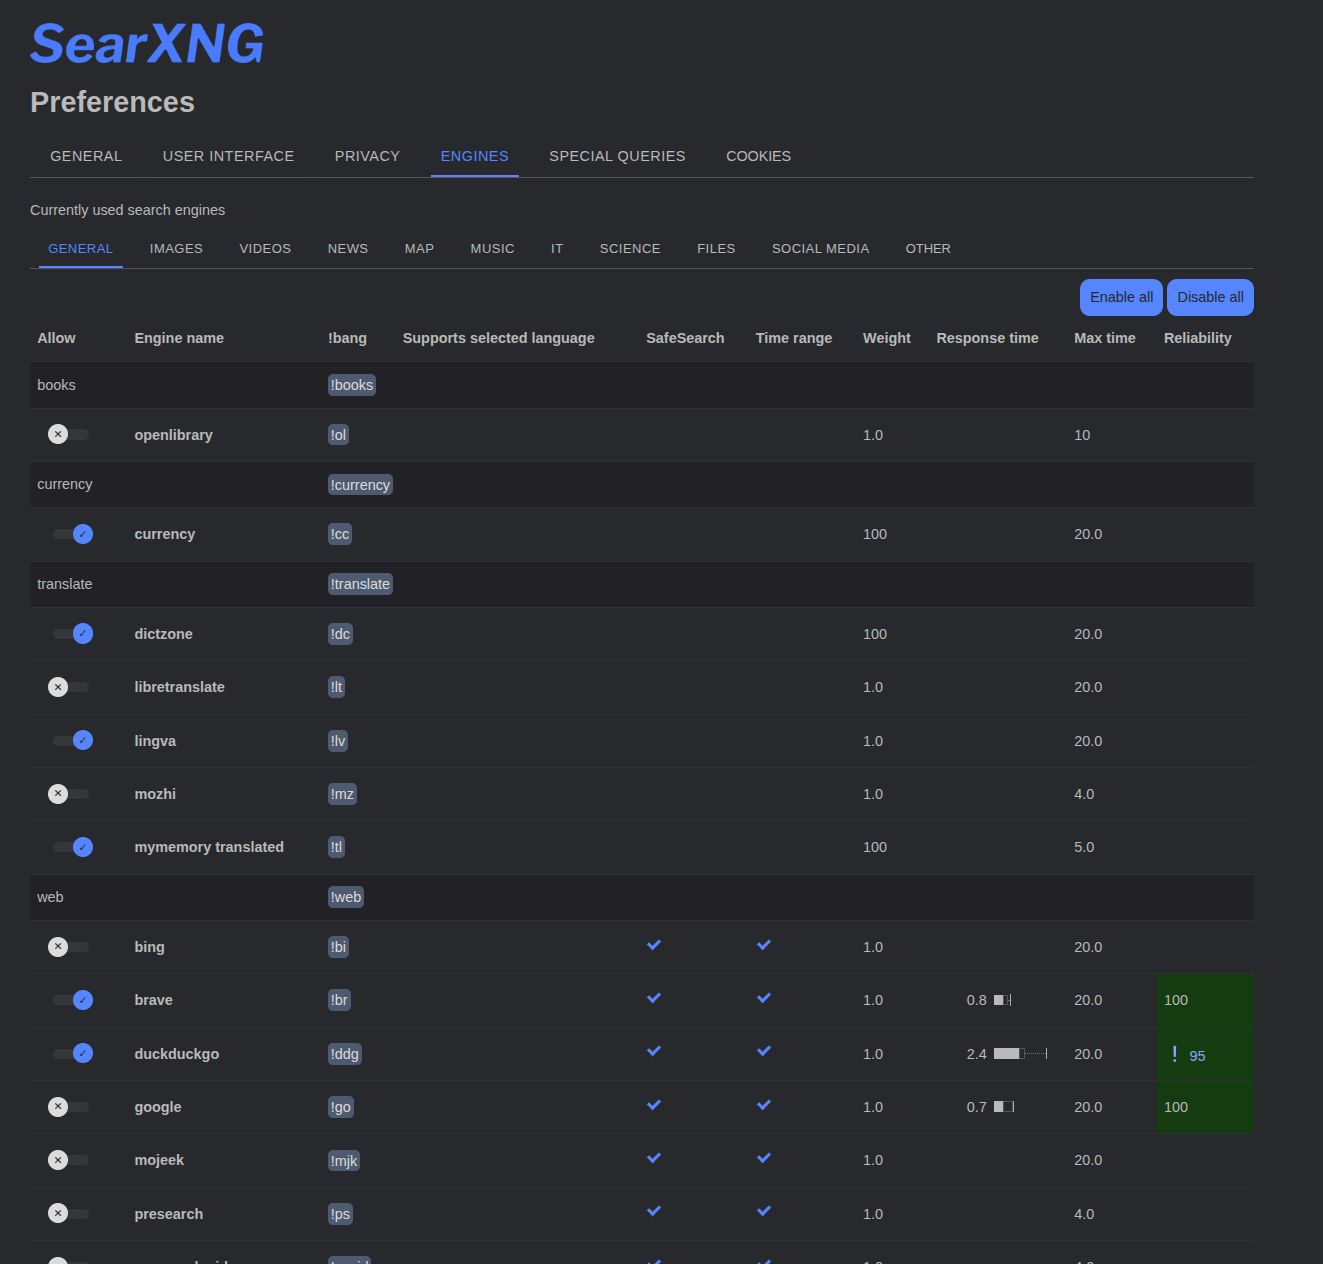This screenshot has height=1264, width=1323.
Task: Open the Privacy preferences tab
Action: tap(367, 156)
